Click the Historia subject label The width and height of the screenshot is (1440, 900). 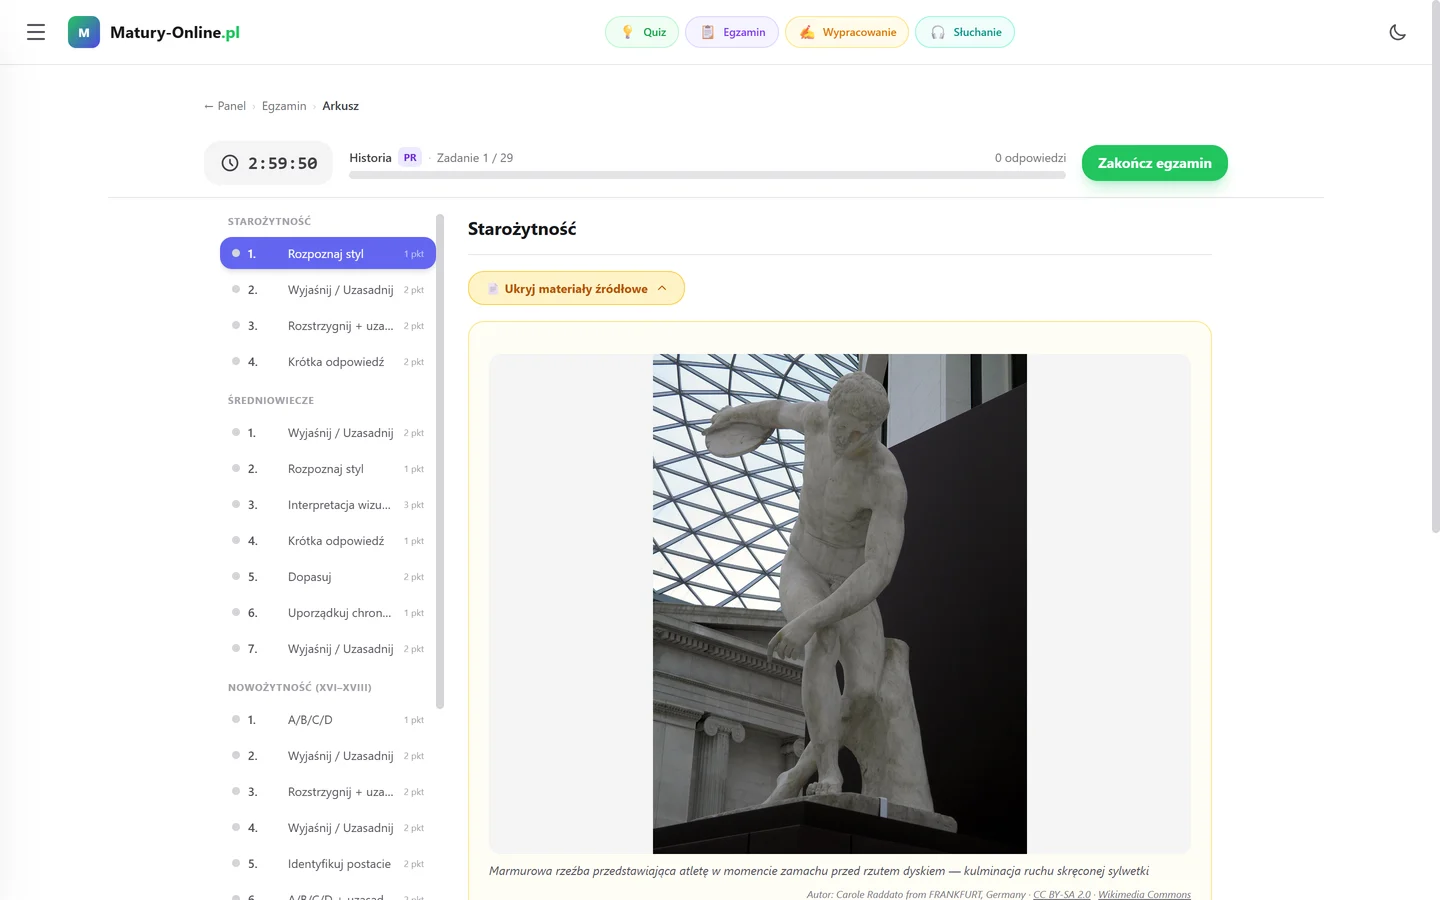point(370,158)
